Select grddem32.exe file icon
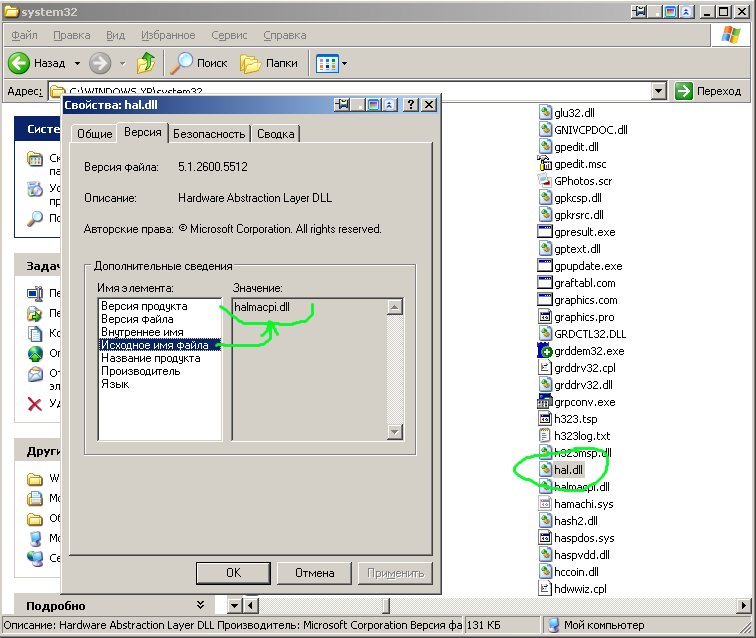This screenshot has height=638, width=756. (x=545, y=351)
